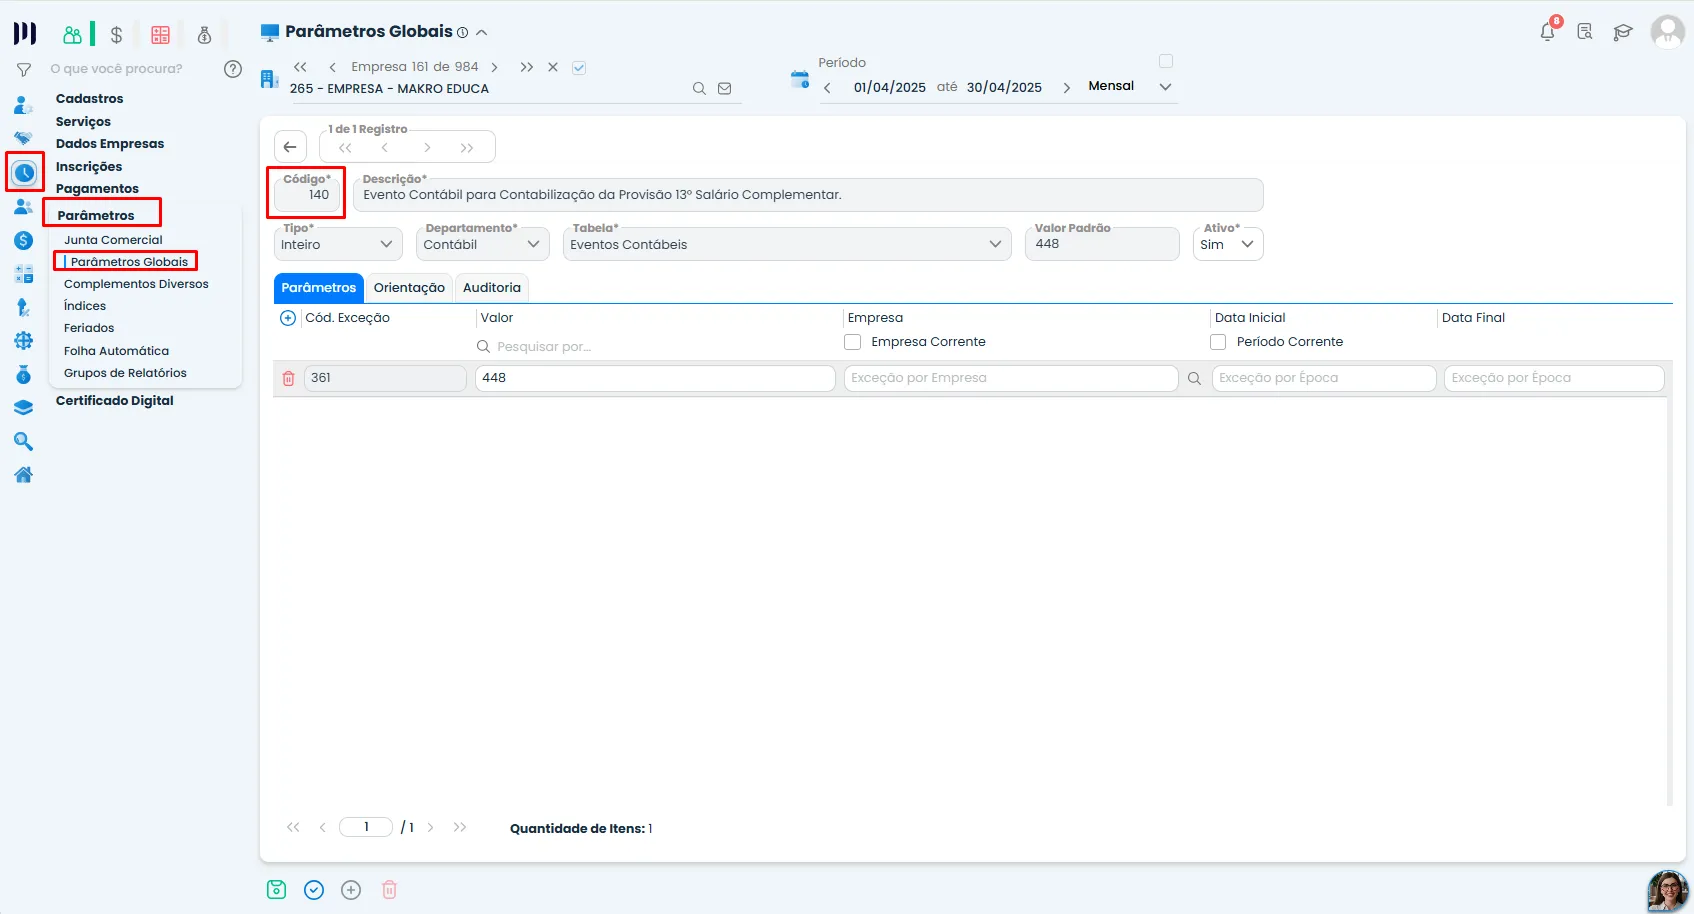Open the notifications bell
Viewport: 1694px width, 914px height.
point(1548,32)
